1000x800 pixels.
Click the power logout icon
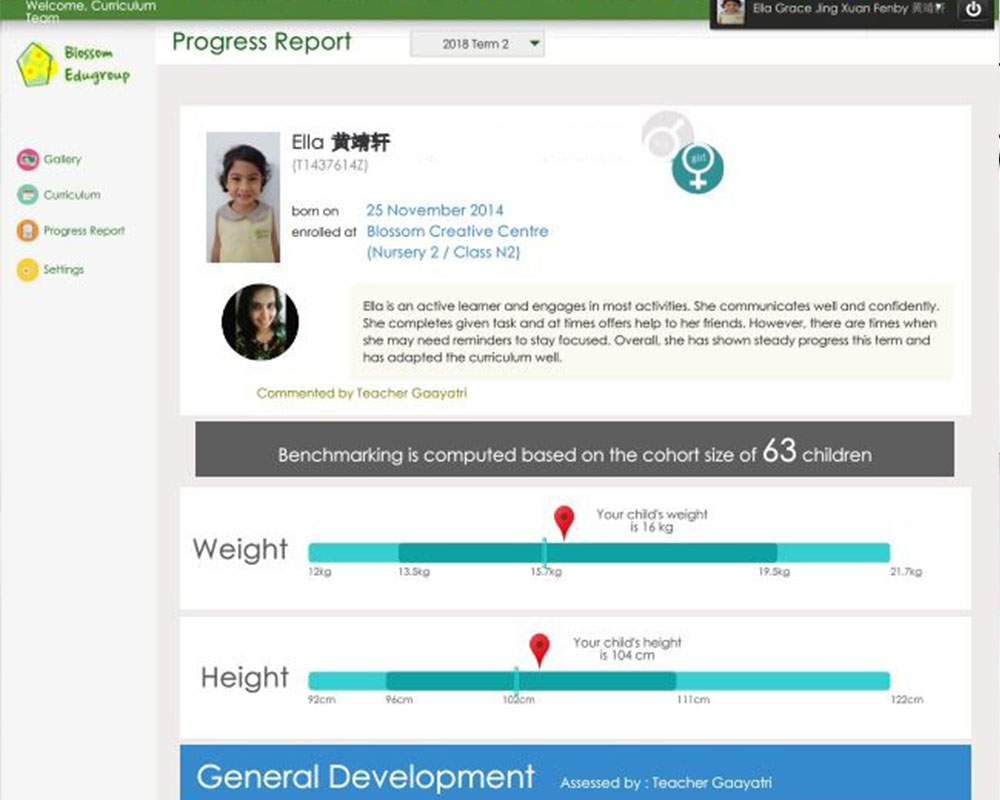(974, 10)
